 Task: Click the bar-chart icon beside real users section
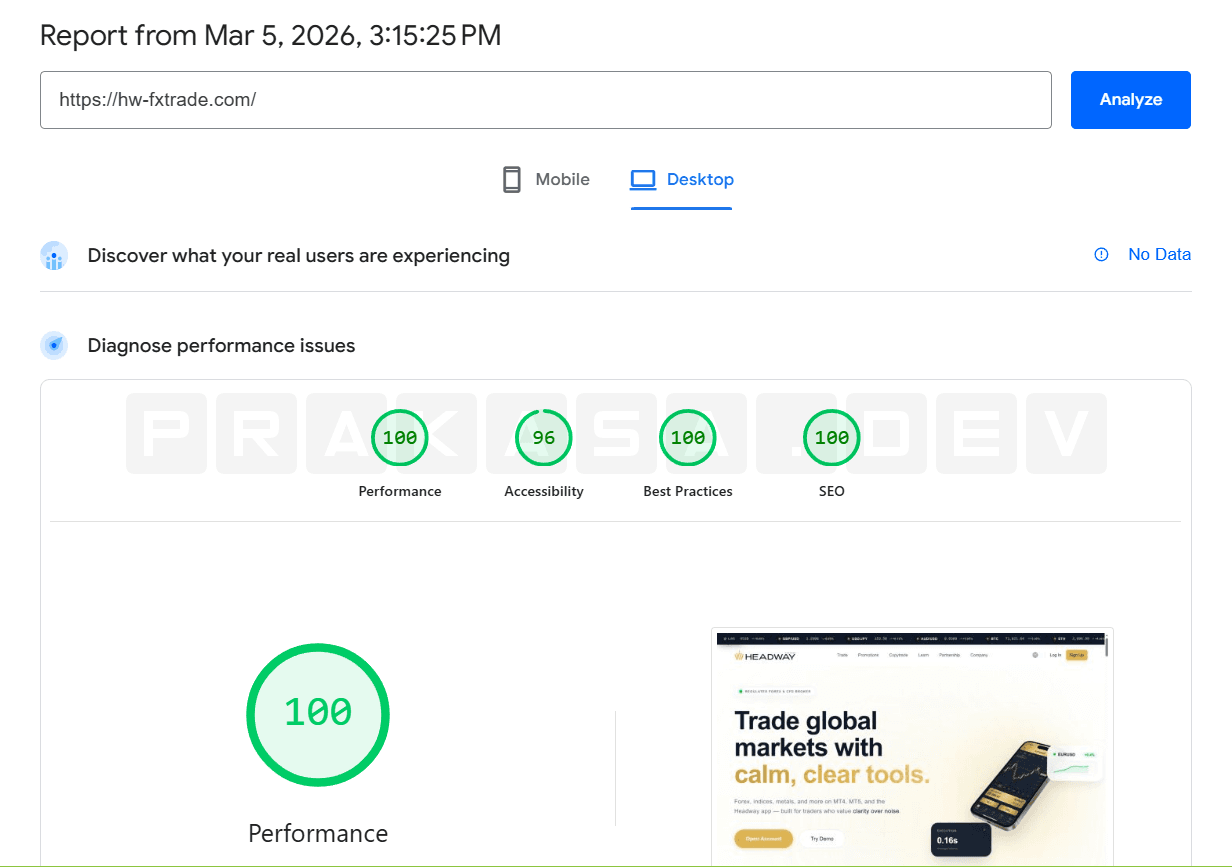pos(53,256)
